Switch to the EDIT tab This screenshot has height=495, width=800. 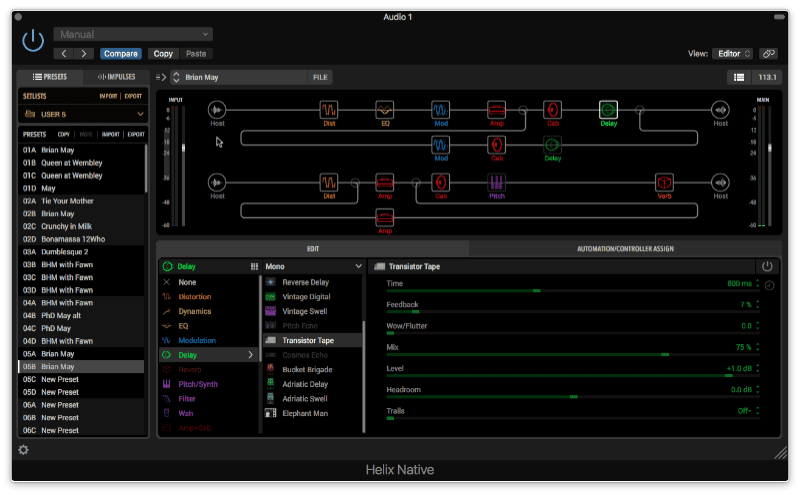313,249
